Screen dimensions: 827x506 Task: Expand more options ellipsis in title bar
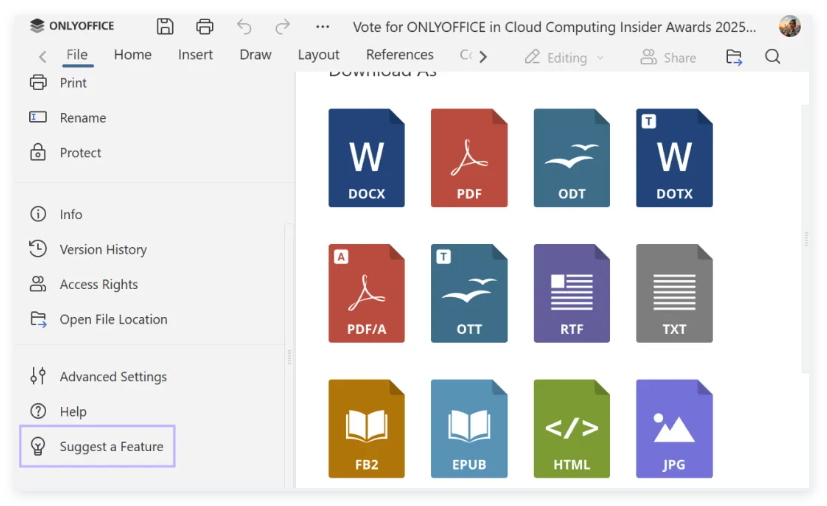[x=322, y=27]
